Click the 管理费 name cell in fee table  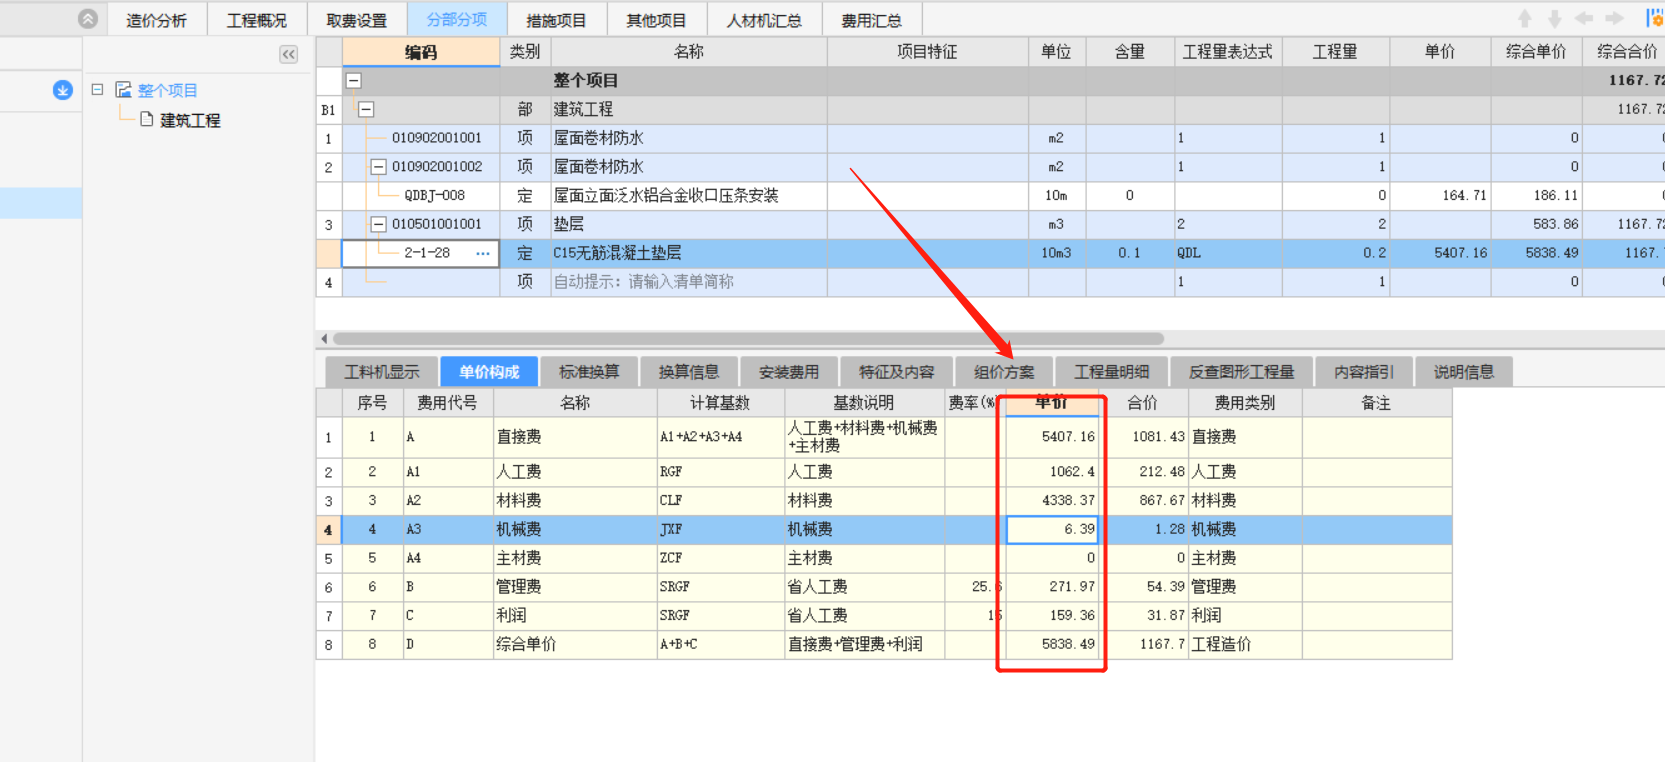click(x=575, y=587)
